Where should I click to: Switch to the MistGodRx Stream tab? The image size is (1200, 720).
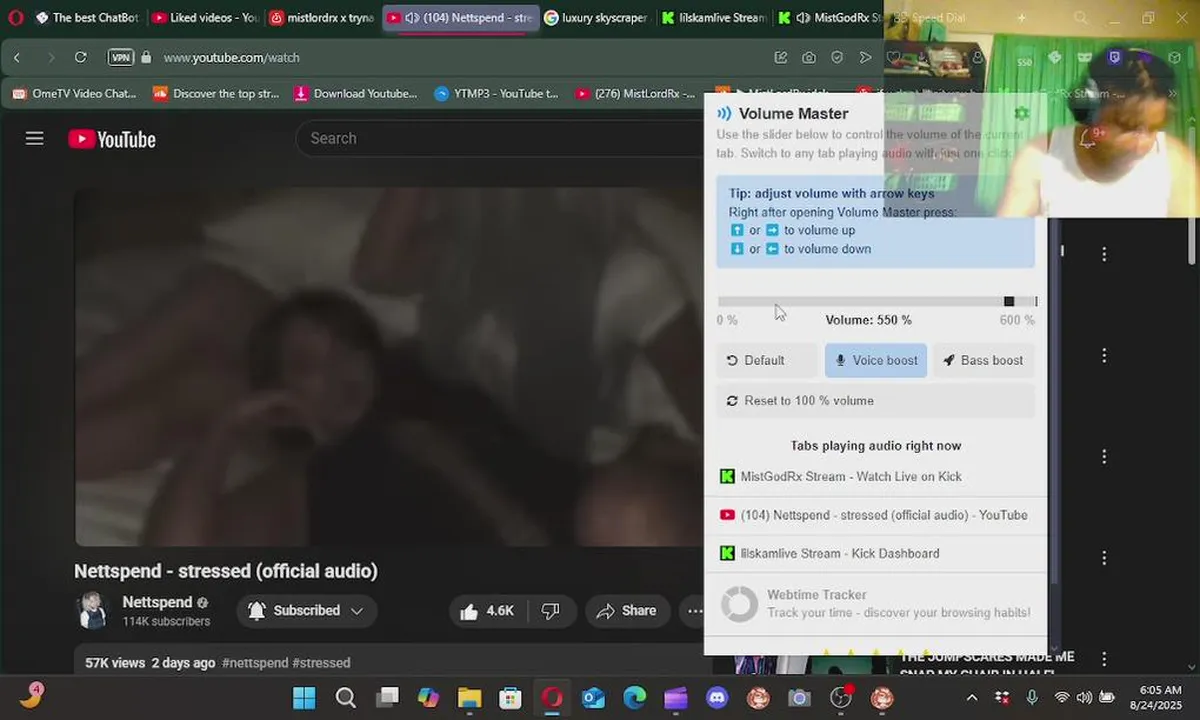[829, 18]
